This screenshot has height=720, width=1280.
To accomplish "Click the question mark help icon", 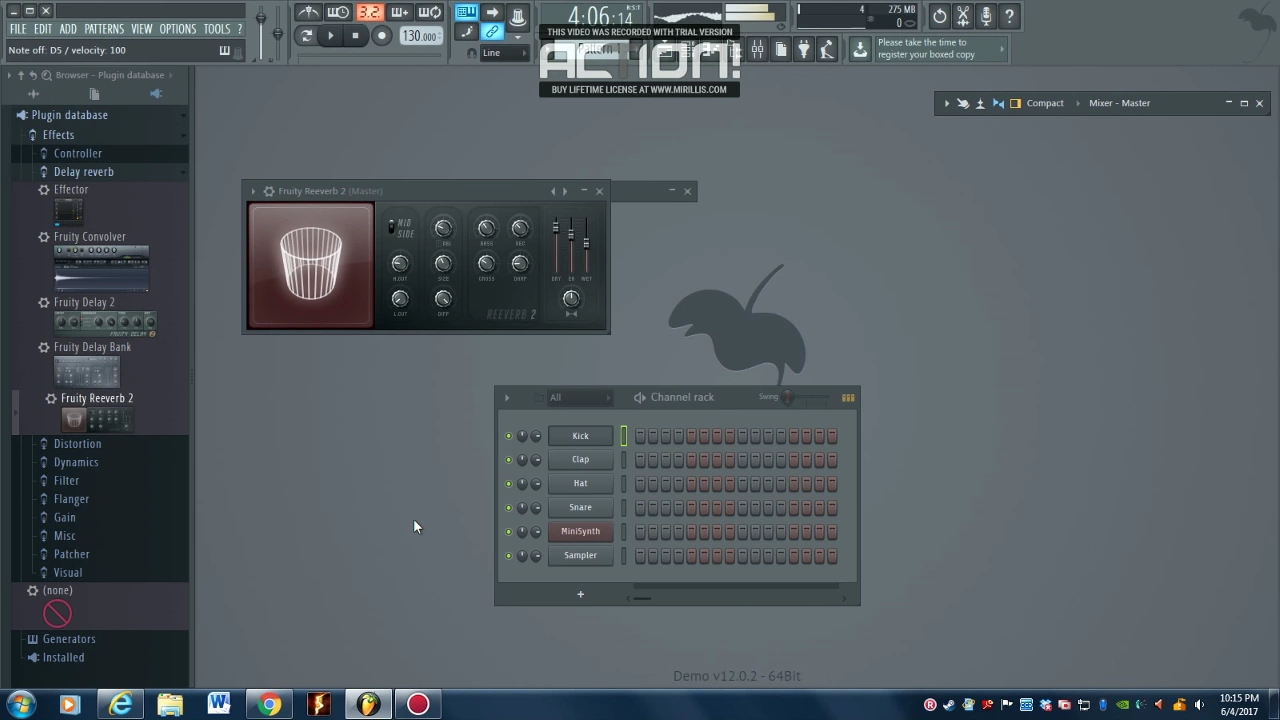I will 1009,16.
